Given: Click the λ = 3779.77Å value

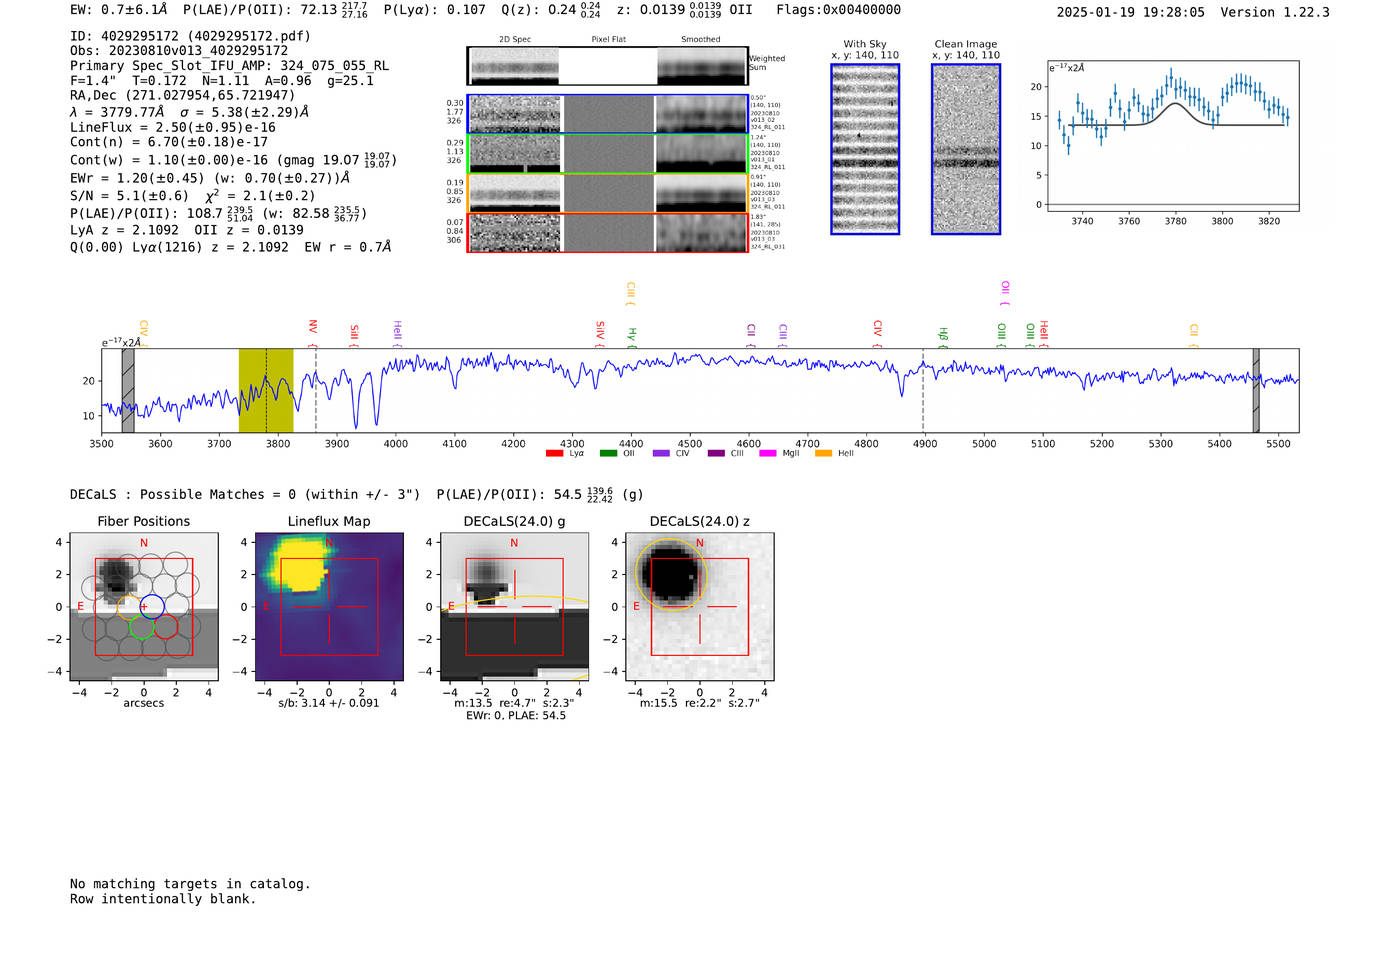Looking at the screenshot, I should tap(117, 112).
